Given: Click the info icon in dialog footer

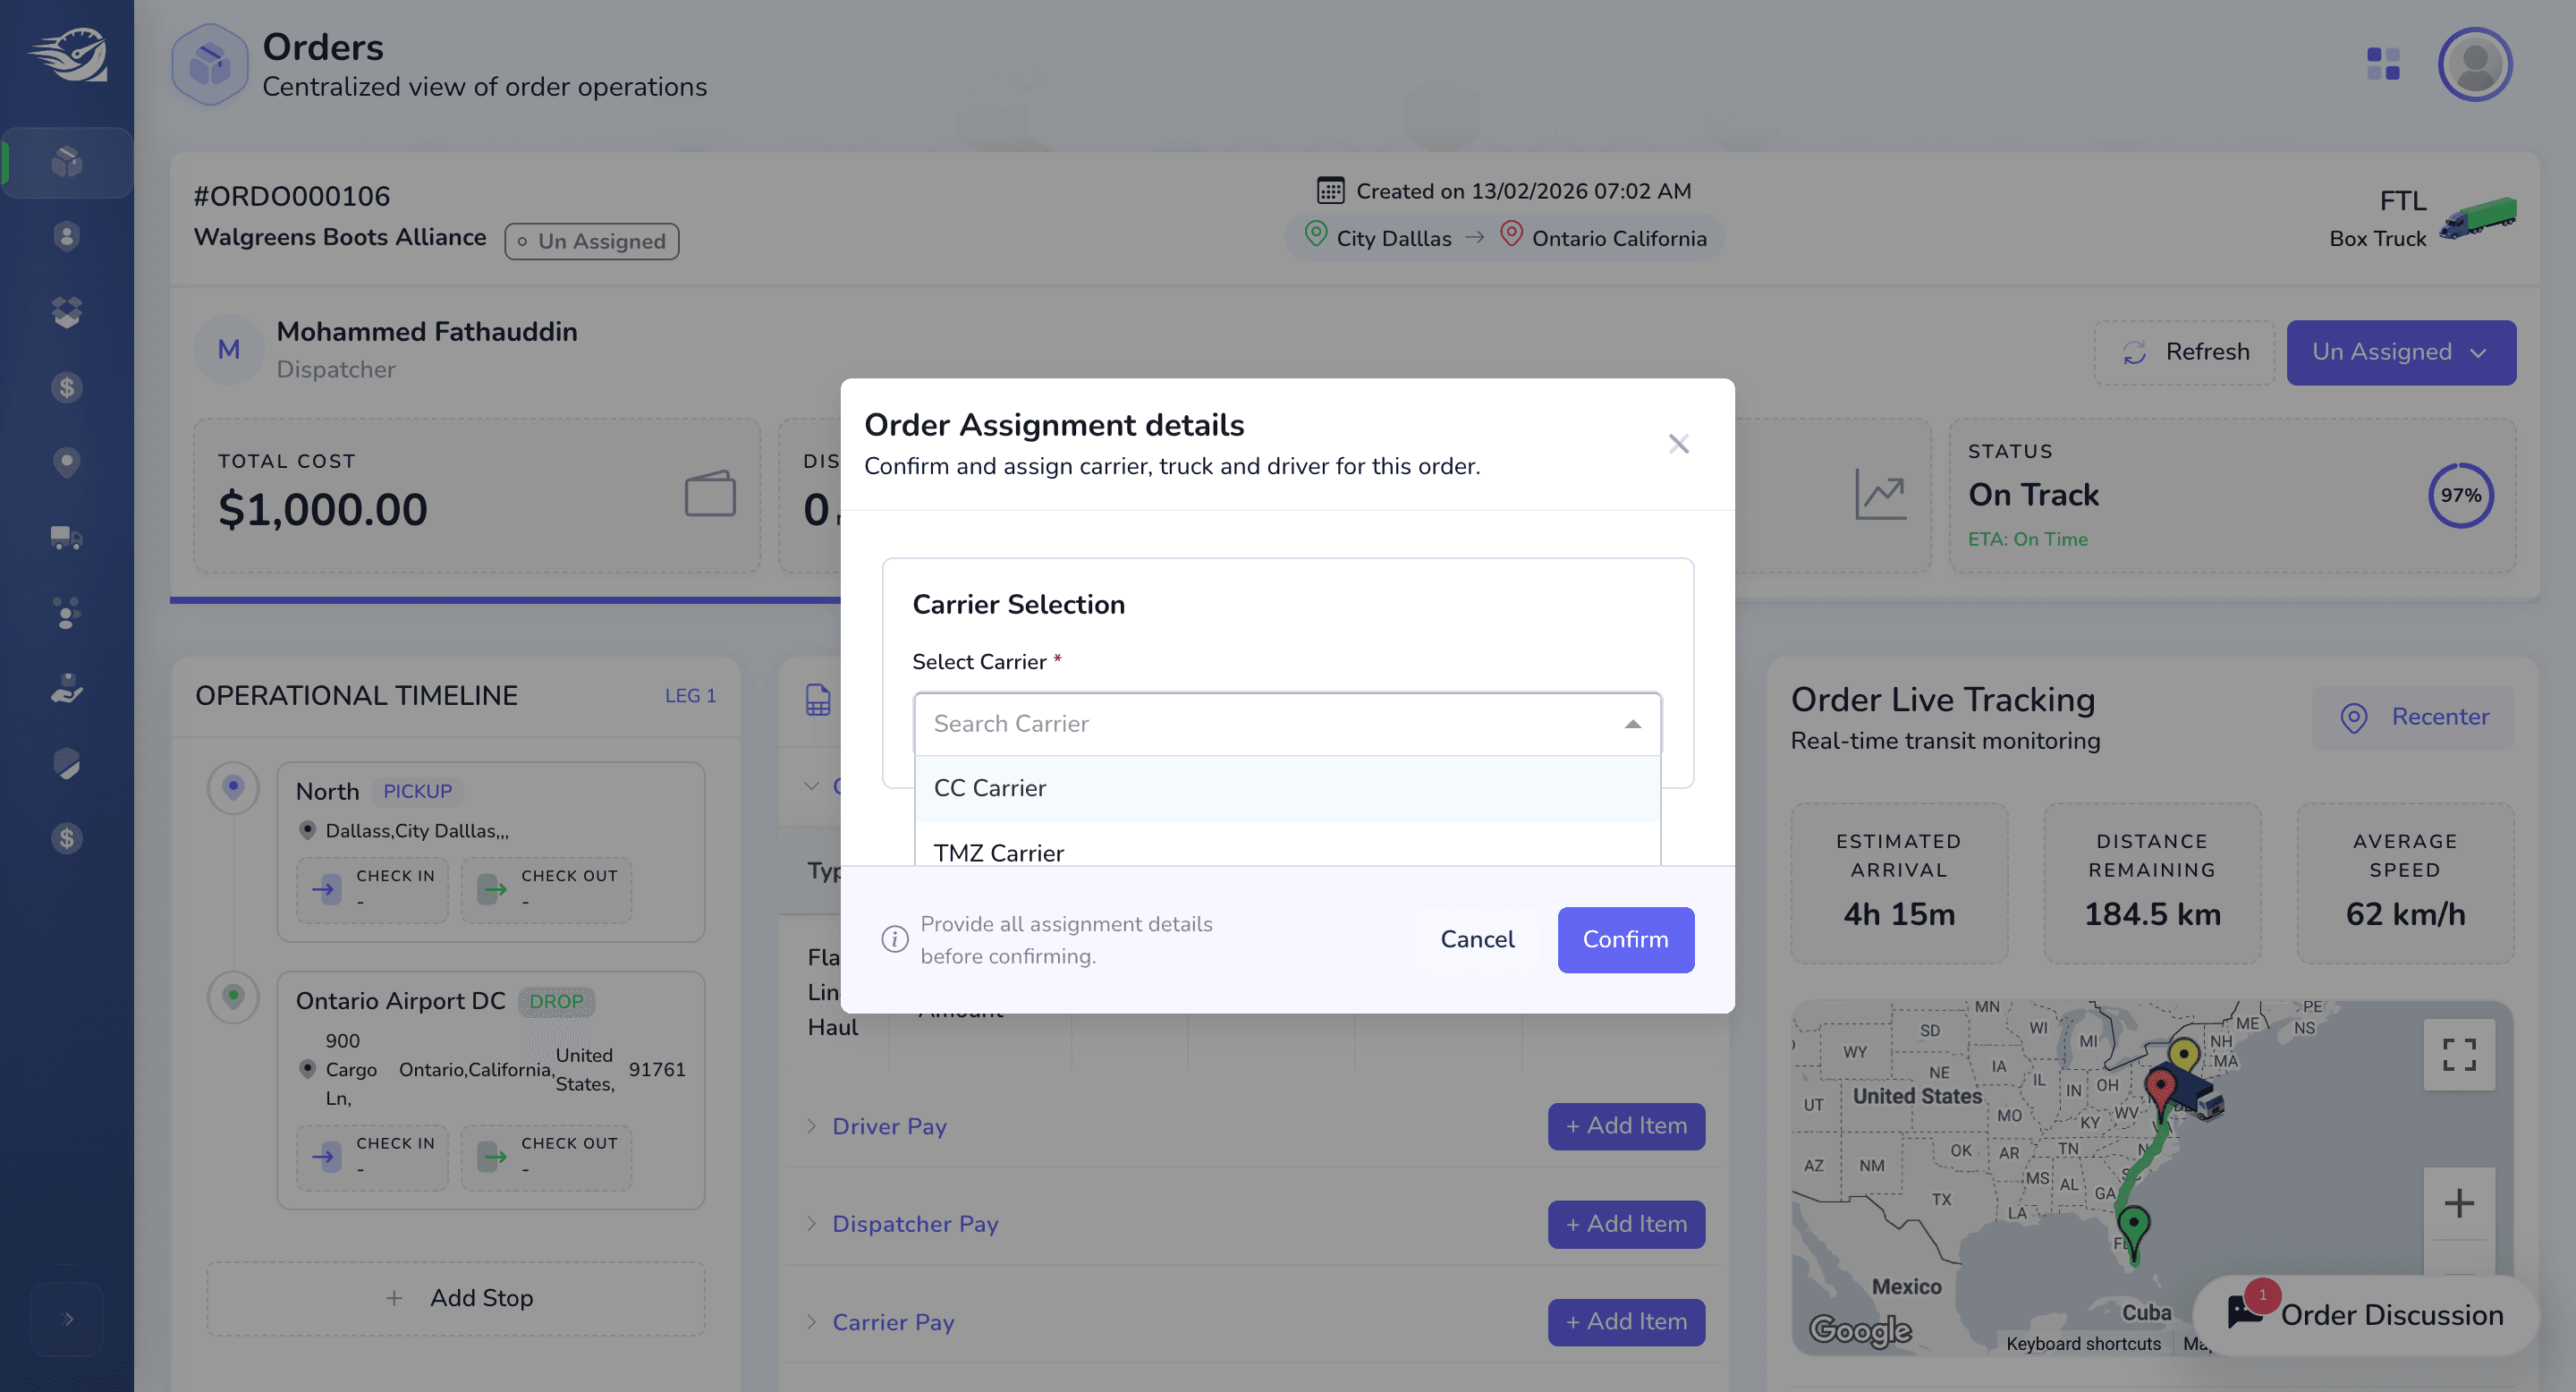Looking at the screenshot, I should 895,939.
